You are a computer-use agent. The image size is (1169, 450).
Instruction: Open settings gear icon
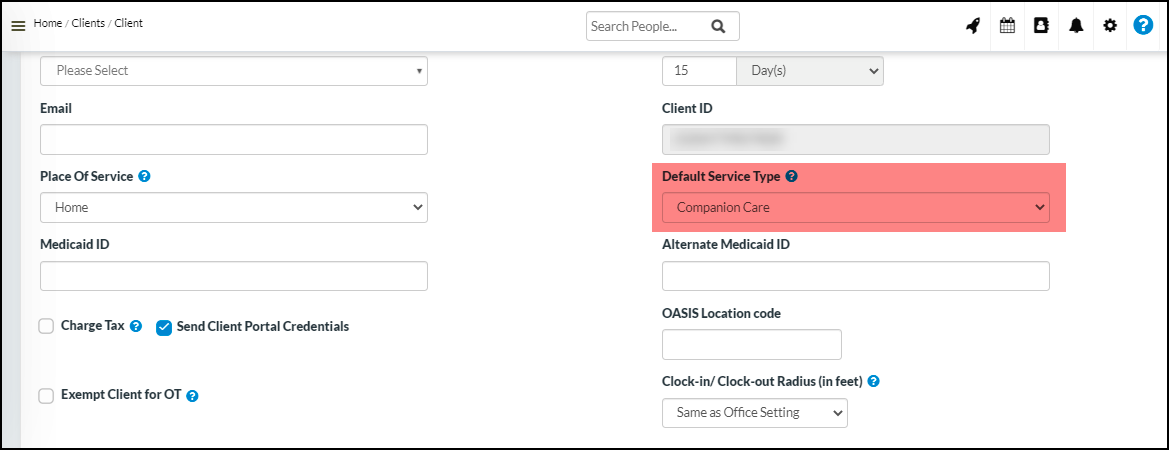pyautogui.click(x=1110, y=26)
